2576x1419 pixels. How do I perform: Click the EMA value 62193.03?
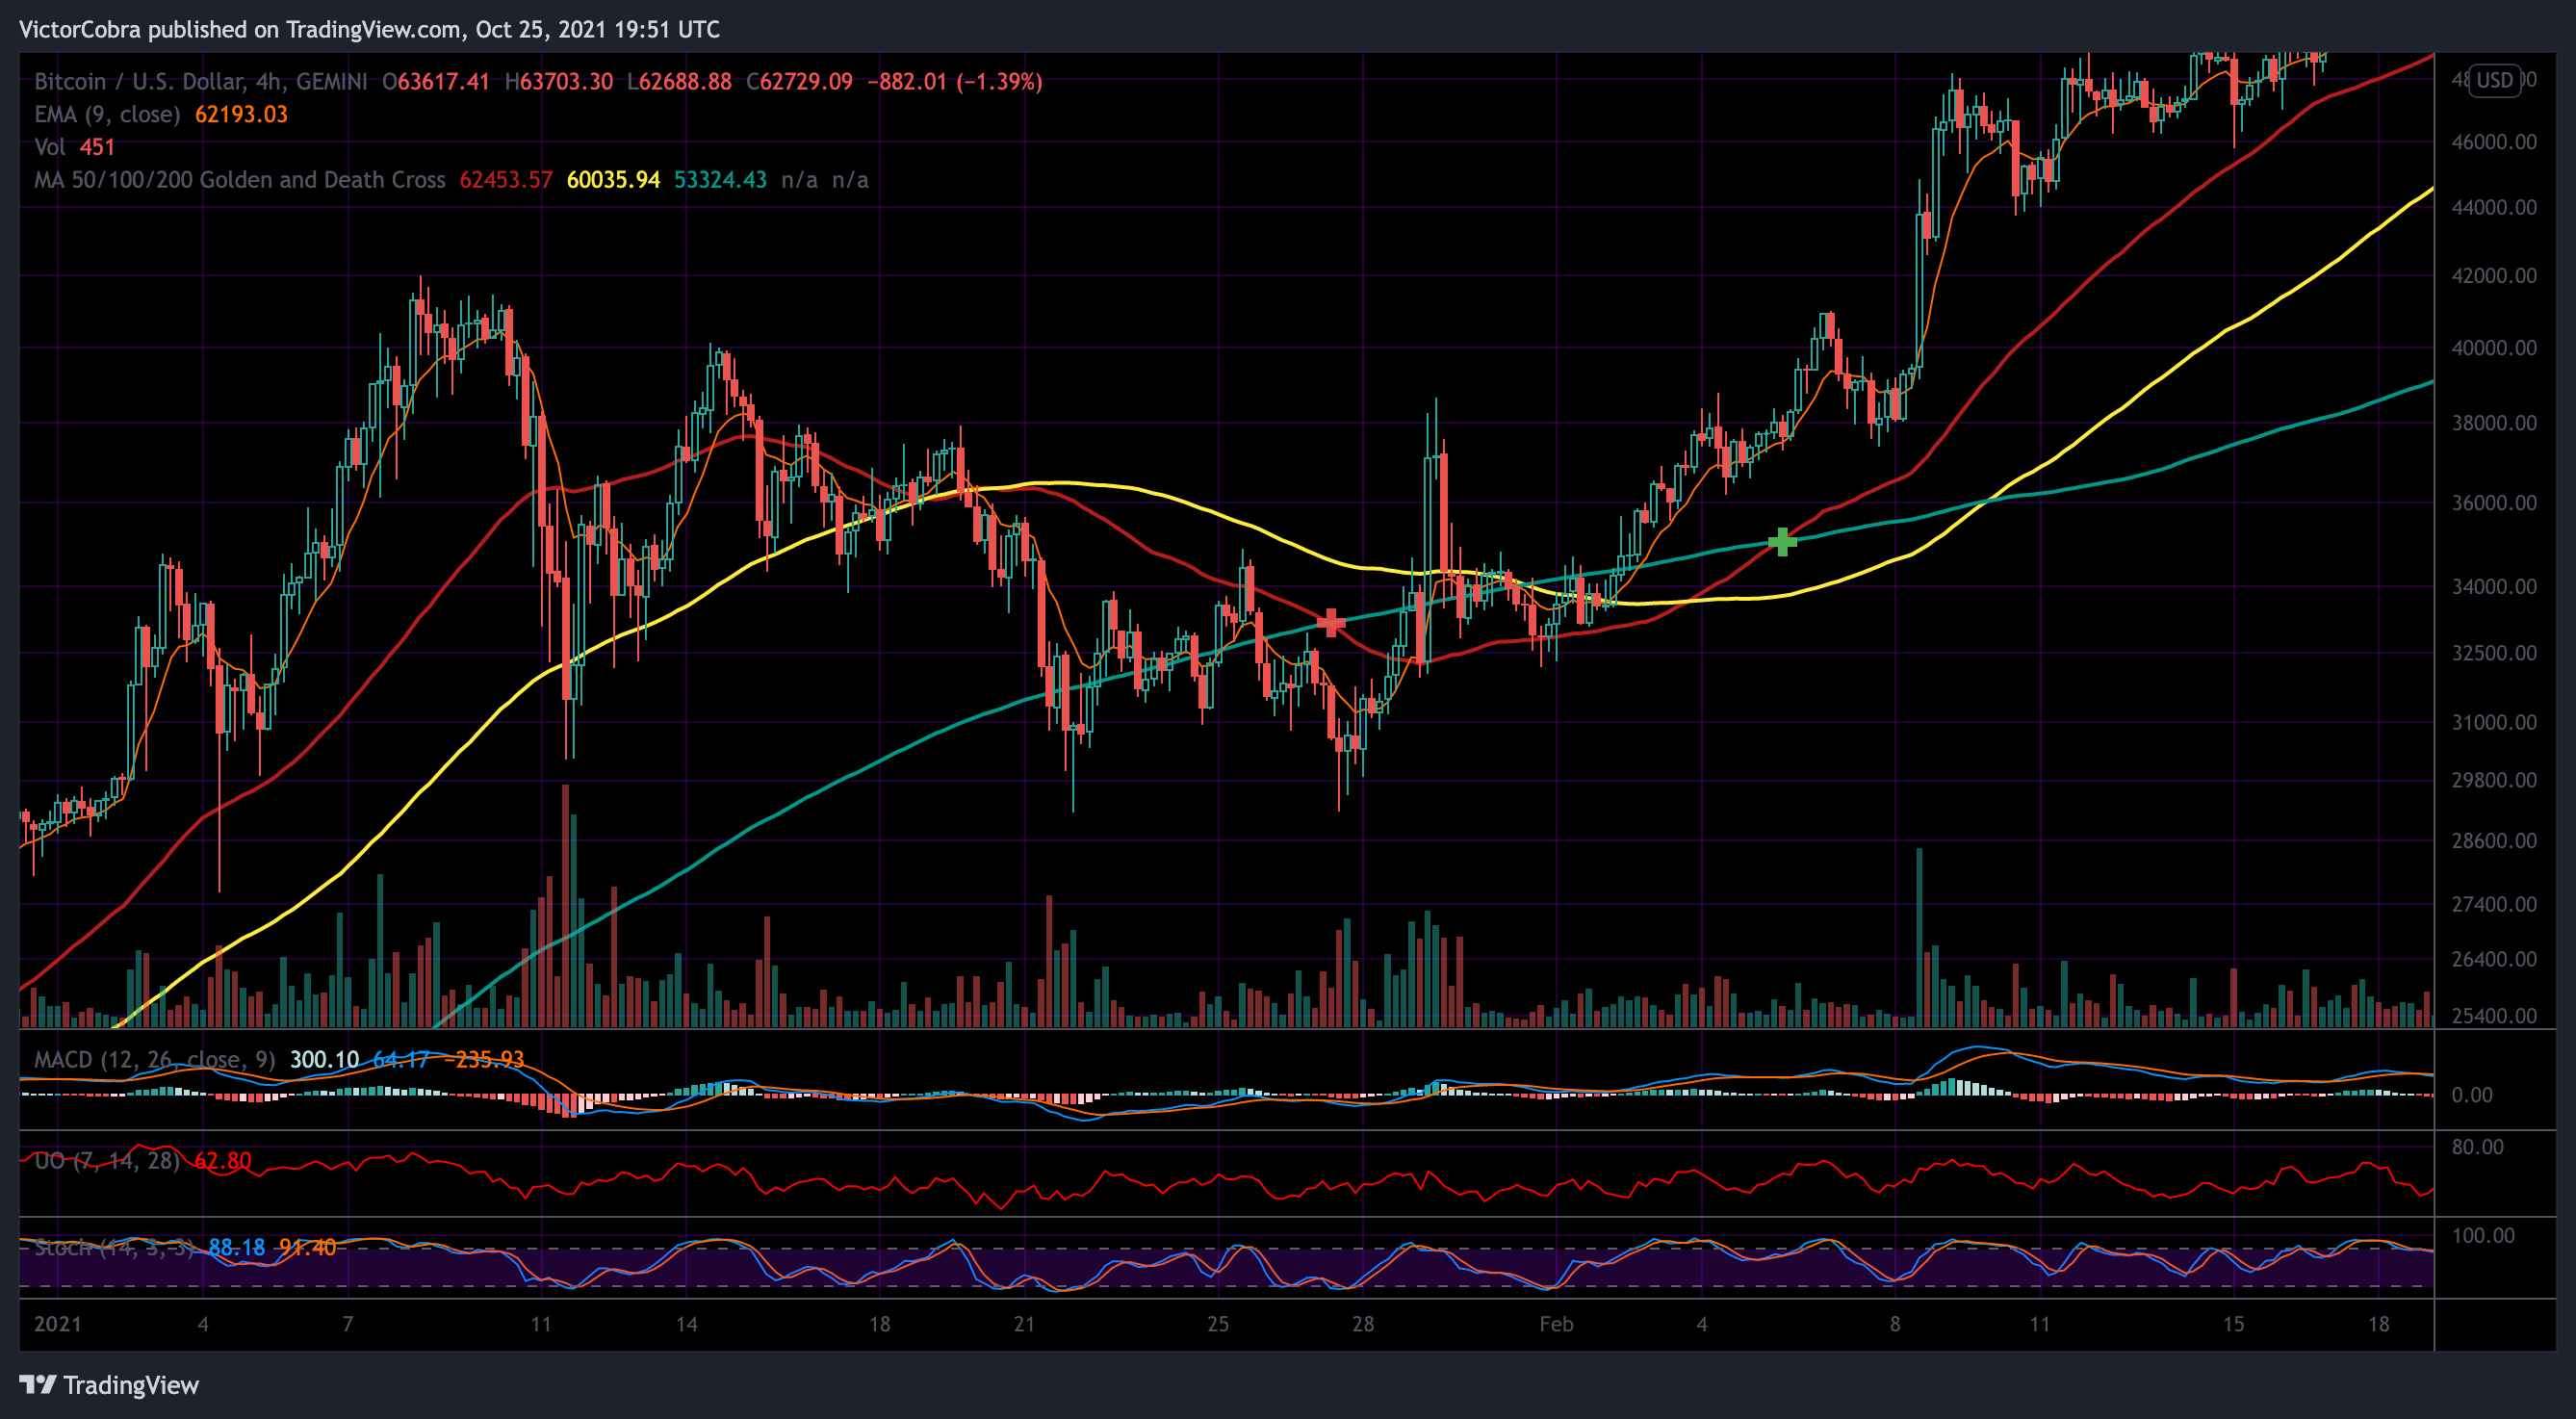[241, 114]
